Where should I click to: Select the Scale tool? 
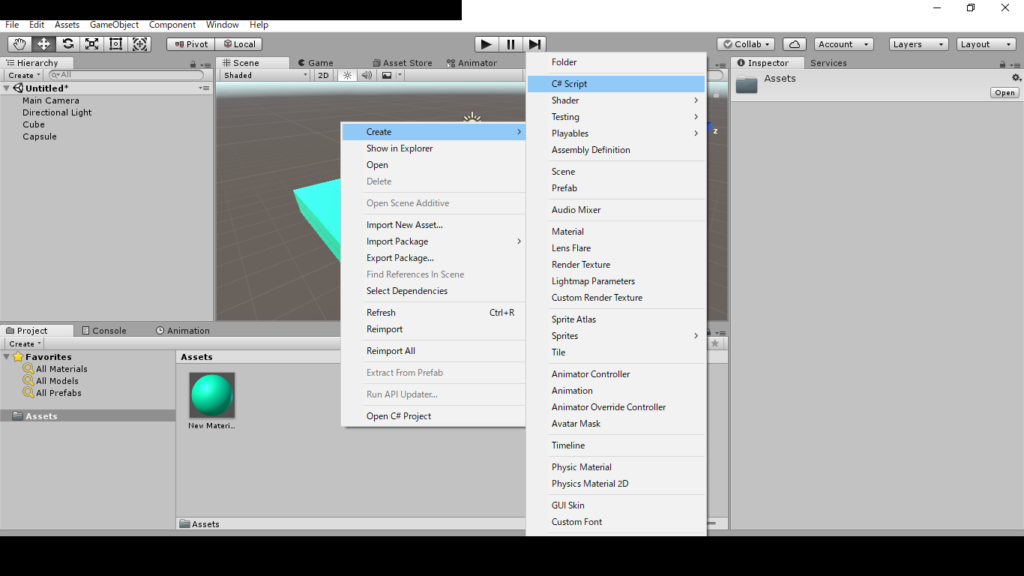tap(92, 44)
